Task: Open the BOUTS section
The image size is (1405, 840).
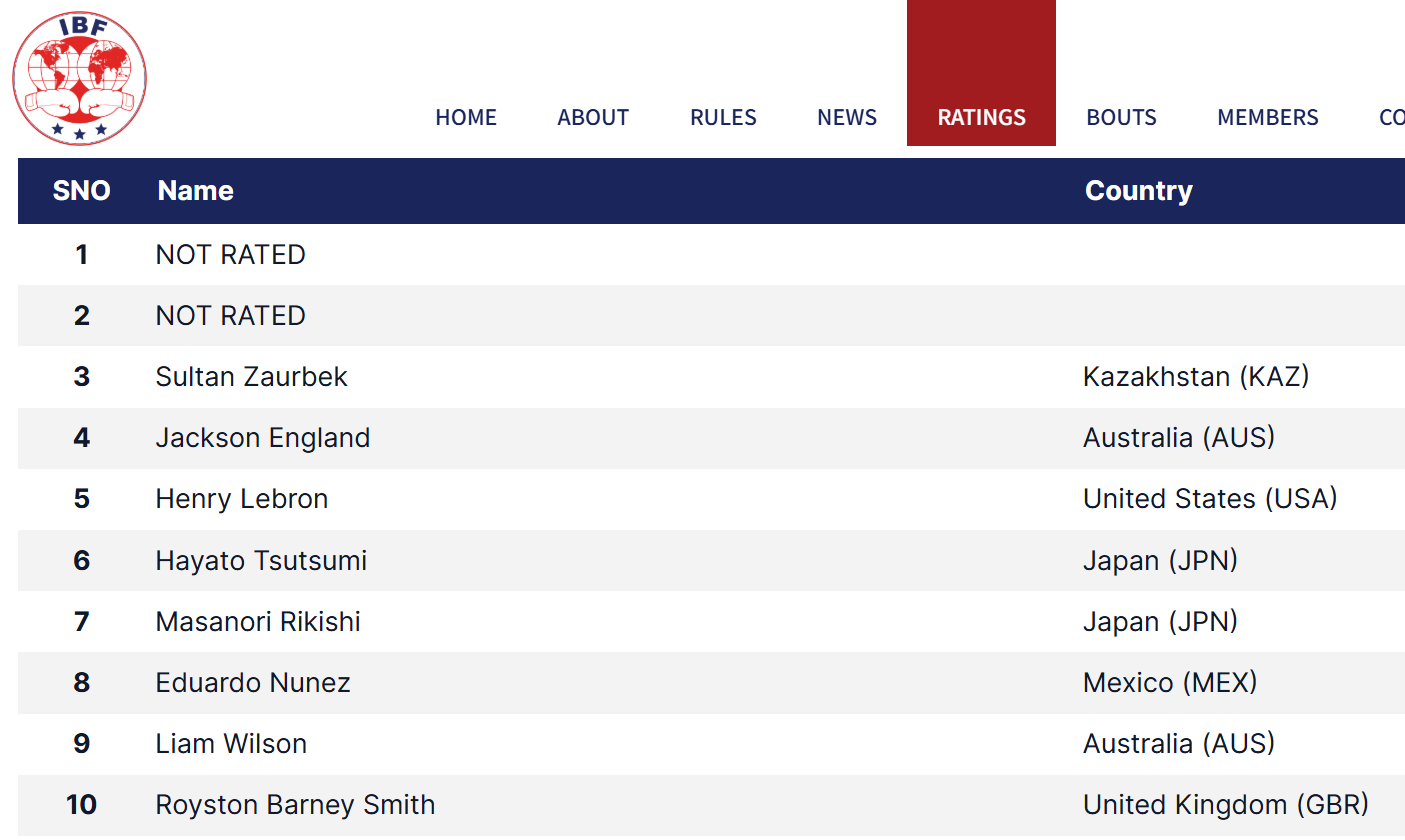Action: tap(1121, 117)
